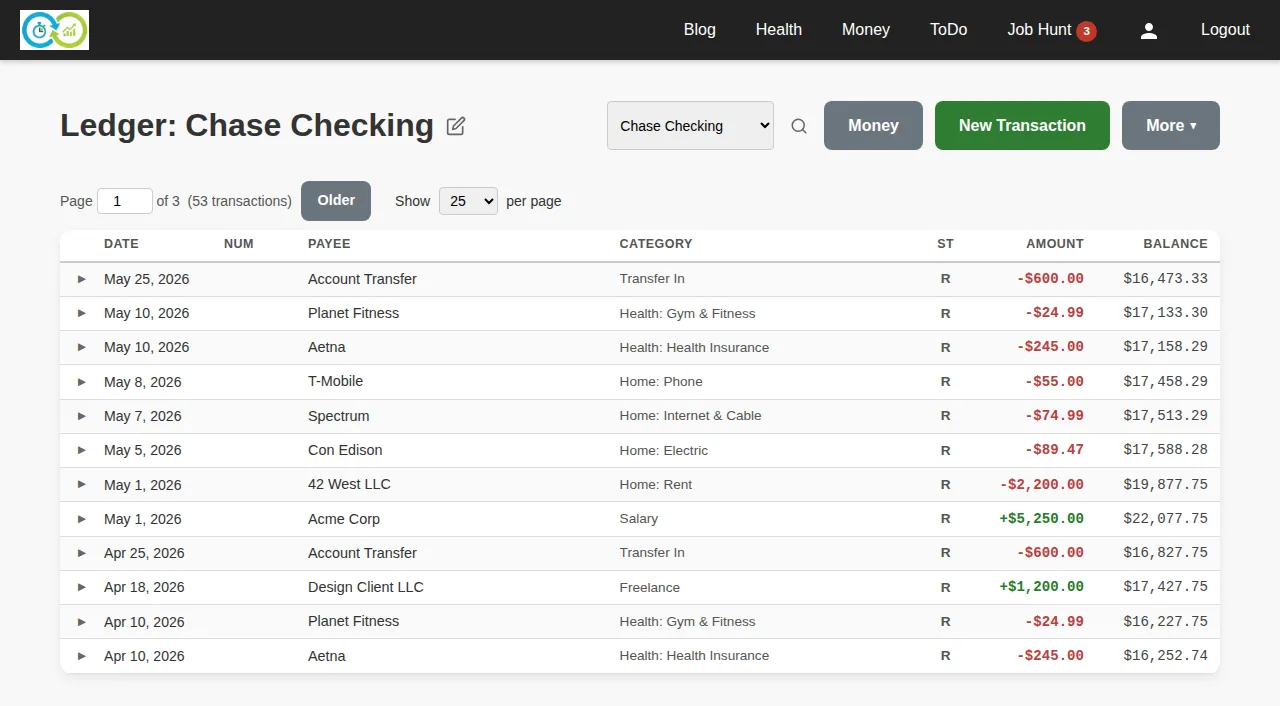The width and height of the screenshot is (1280, 706).
Task: Open the Chase Checking account dropdown
Action: pyautogui.click(x=690, y=126)
